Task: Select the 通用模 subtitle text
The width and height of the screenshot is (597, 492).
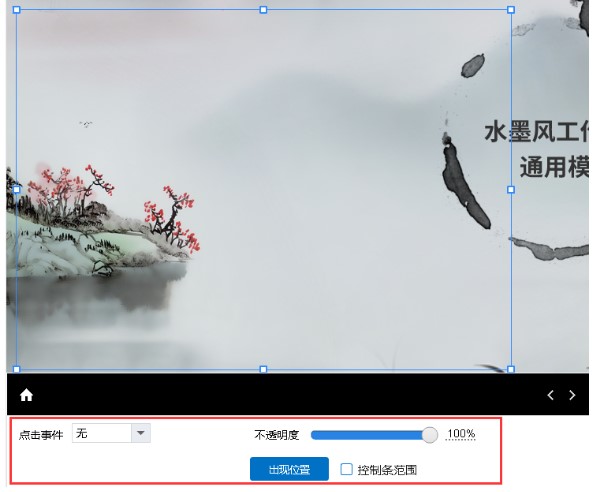Action: point(554,167)
